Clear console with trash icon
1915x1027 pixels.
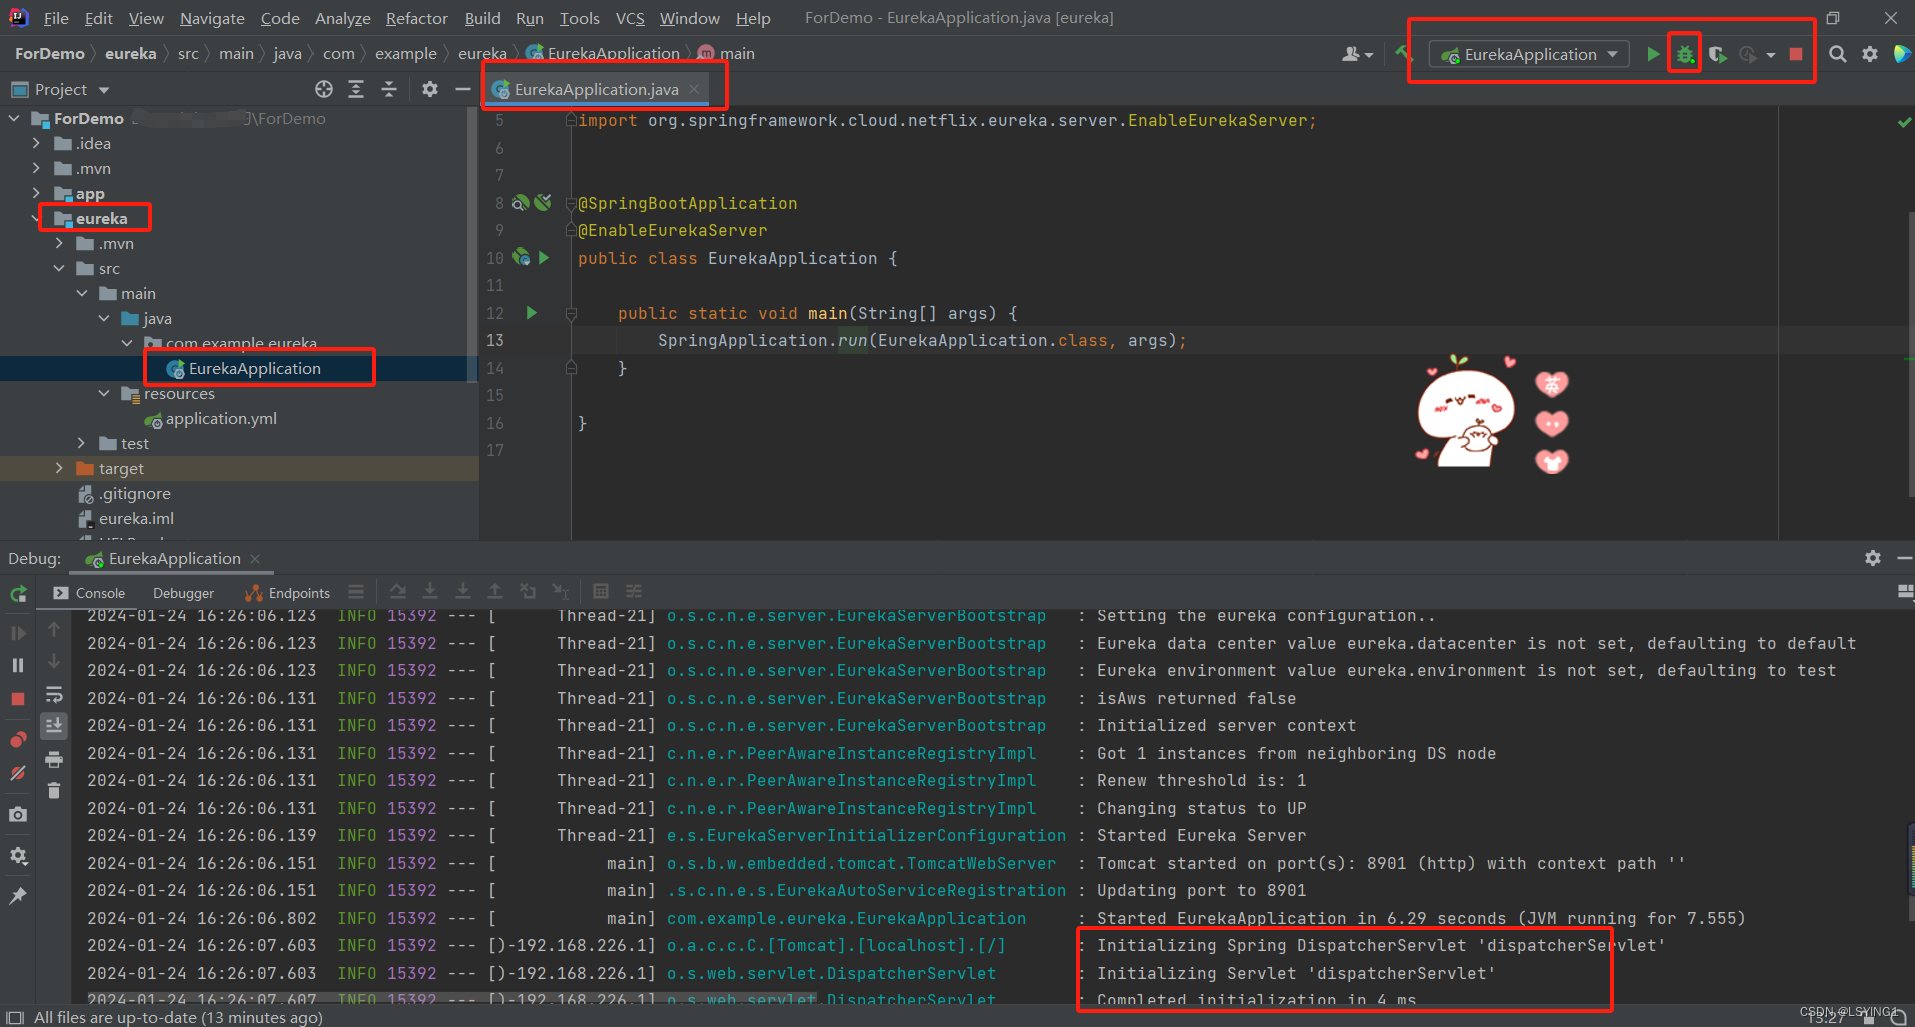pos(54,791)
